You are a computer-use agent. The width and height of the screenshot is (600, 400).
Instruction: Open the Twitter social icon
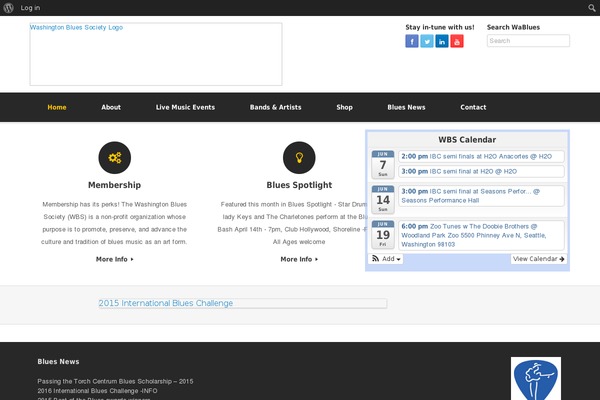427,41
